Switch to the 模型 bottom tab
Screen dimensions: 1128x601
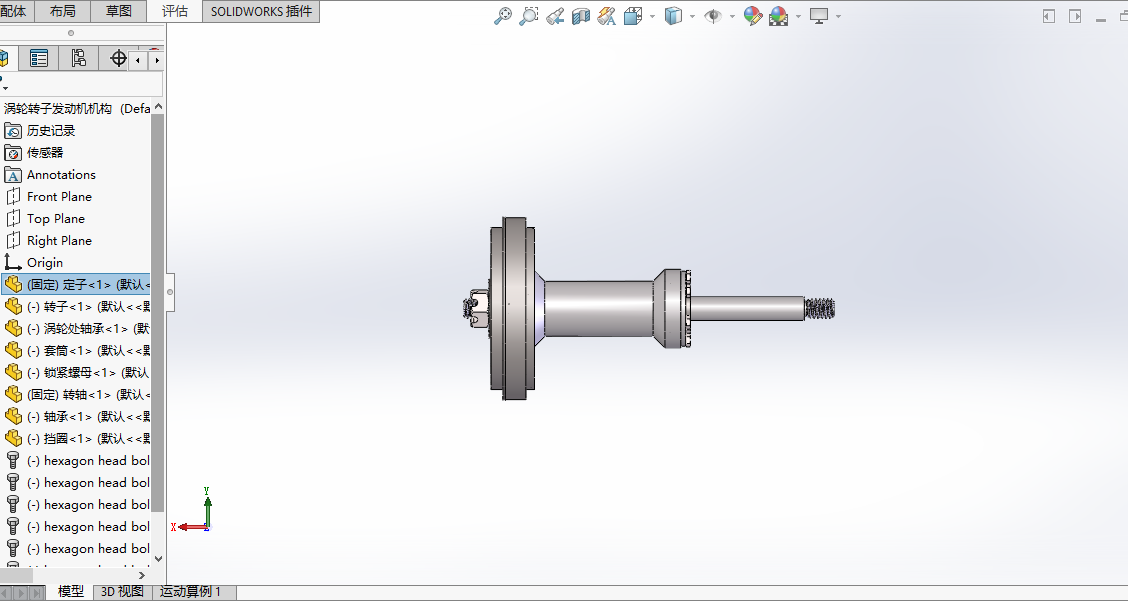pyautogui.click(x=70, y=592)
